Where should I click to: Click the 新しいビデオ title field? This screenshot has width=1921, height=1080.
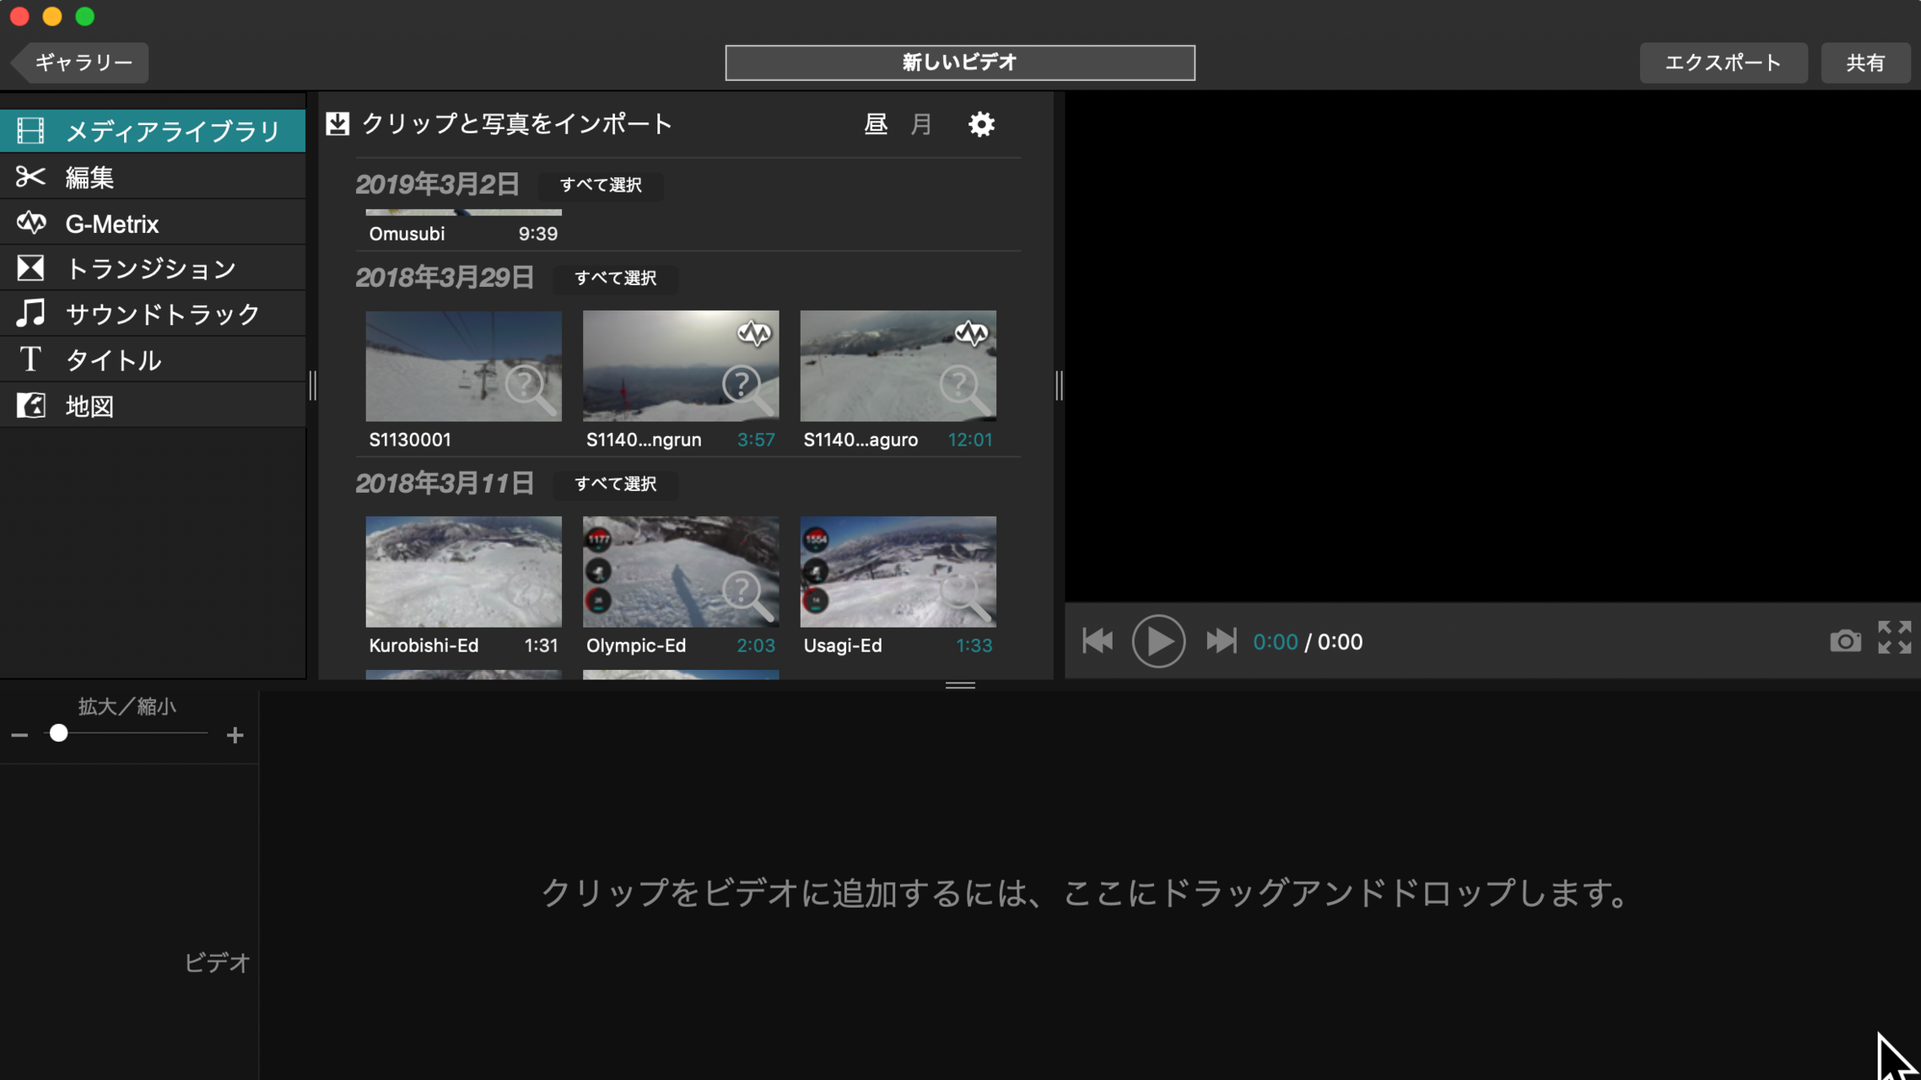(959, 63)
